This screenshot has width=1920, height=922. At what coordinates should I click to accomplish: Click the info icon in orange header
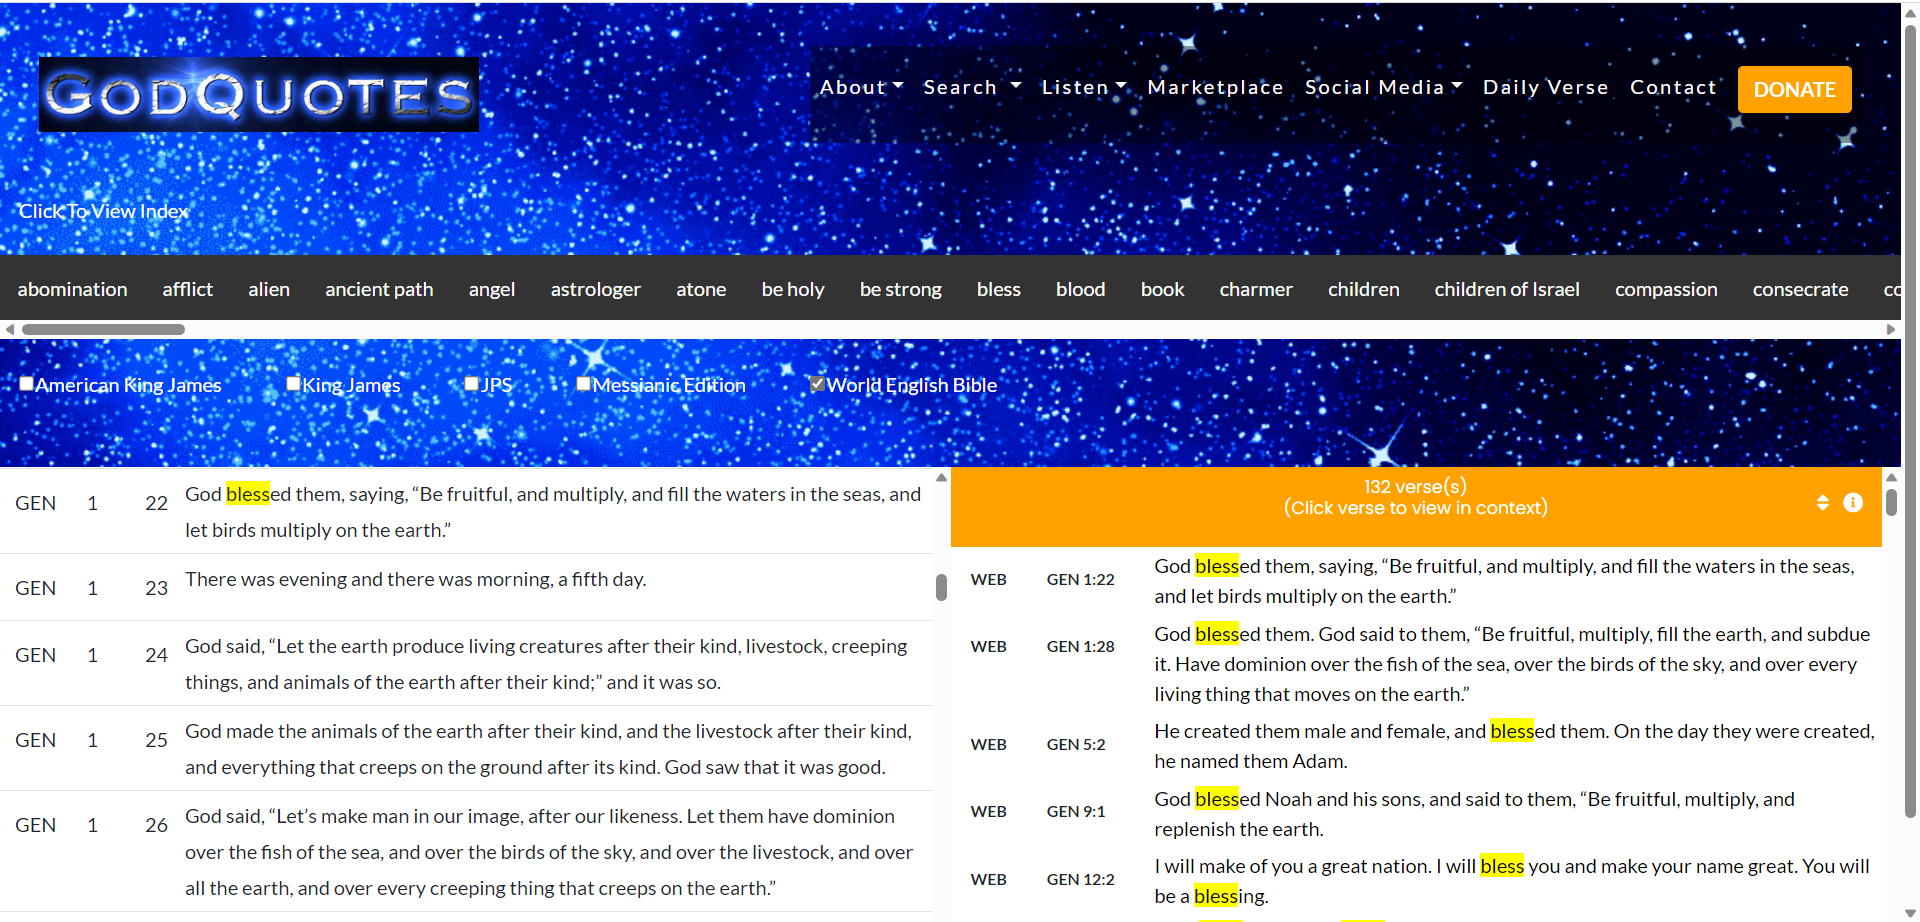coord(1853,503)
